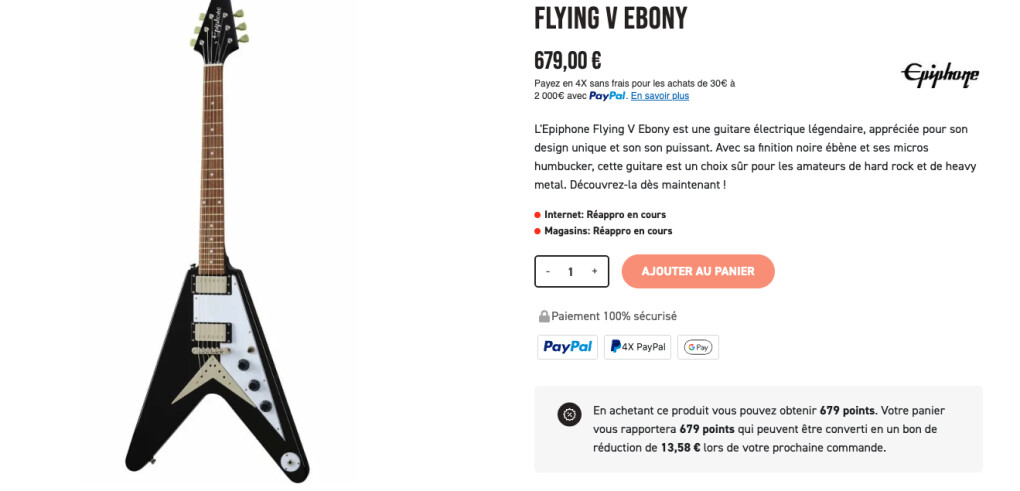Click the Paiement 100% sécurisé label
The image size is (1020, 491).
tap(614, 316)
